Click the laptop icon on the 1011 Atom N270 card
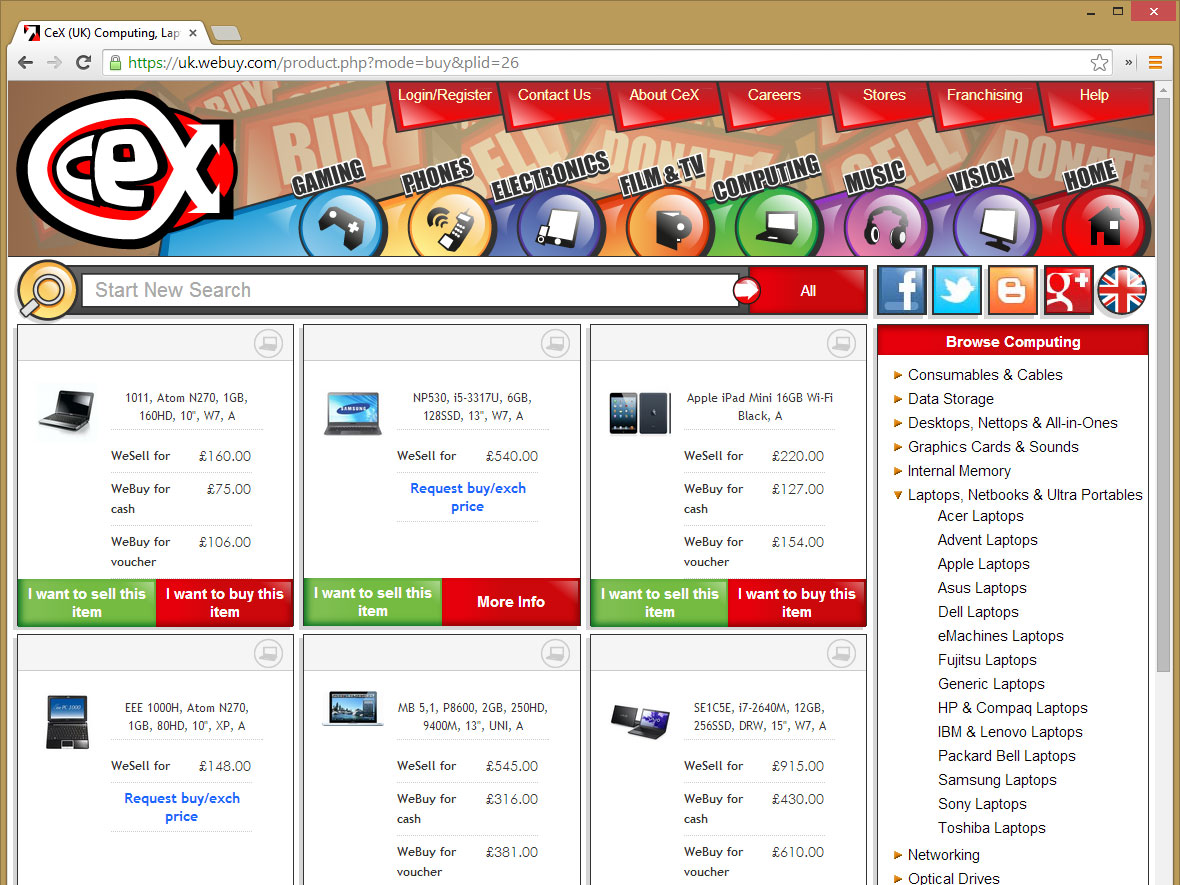The width and height of the screenshot is (1180, 885). tap(269, 344)
